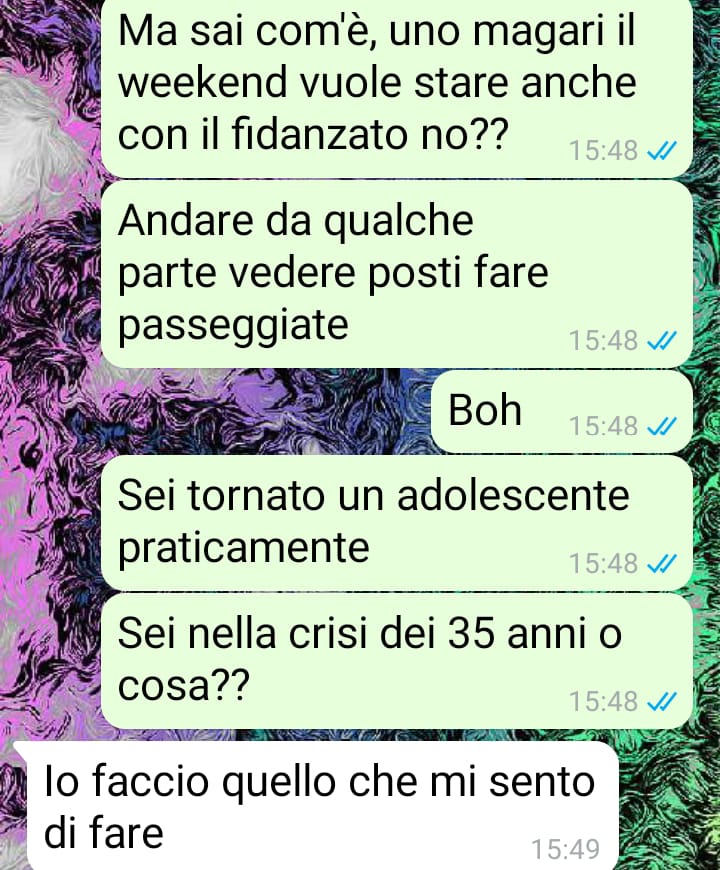The image size is (720, 870).
Task: Tap 15:48 timestamp on 'passeggiate' message
Action: pyautogui.click(x=604, y=340)
